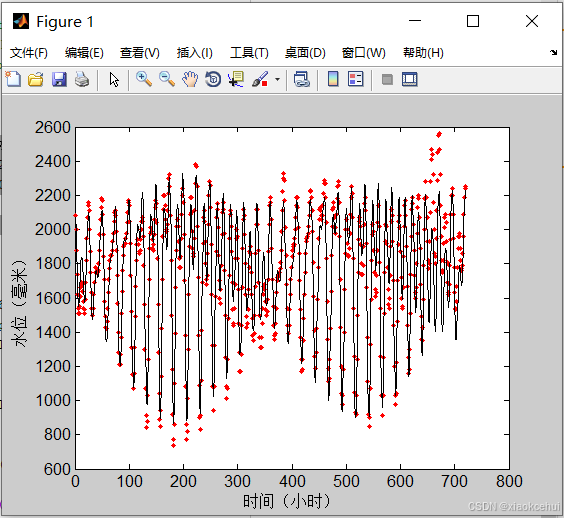Open the 工具(T) menu
The image size is (564, 518).
249,53
